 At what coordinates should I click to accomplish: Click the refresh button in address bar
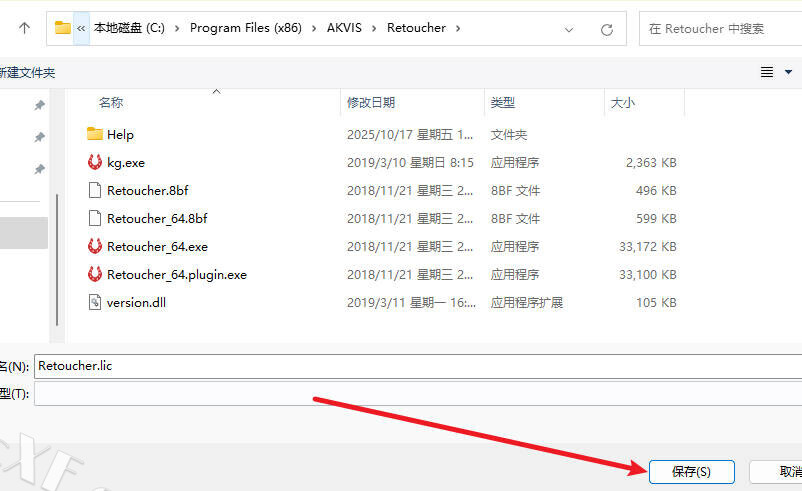(606, 29)
